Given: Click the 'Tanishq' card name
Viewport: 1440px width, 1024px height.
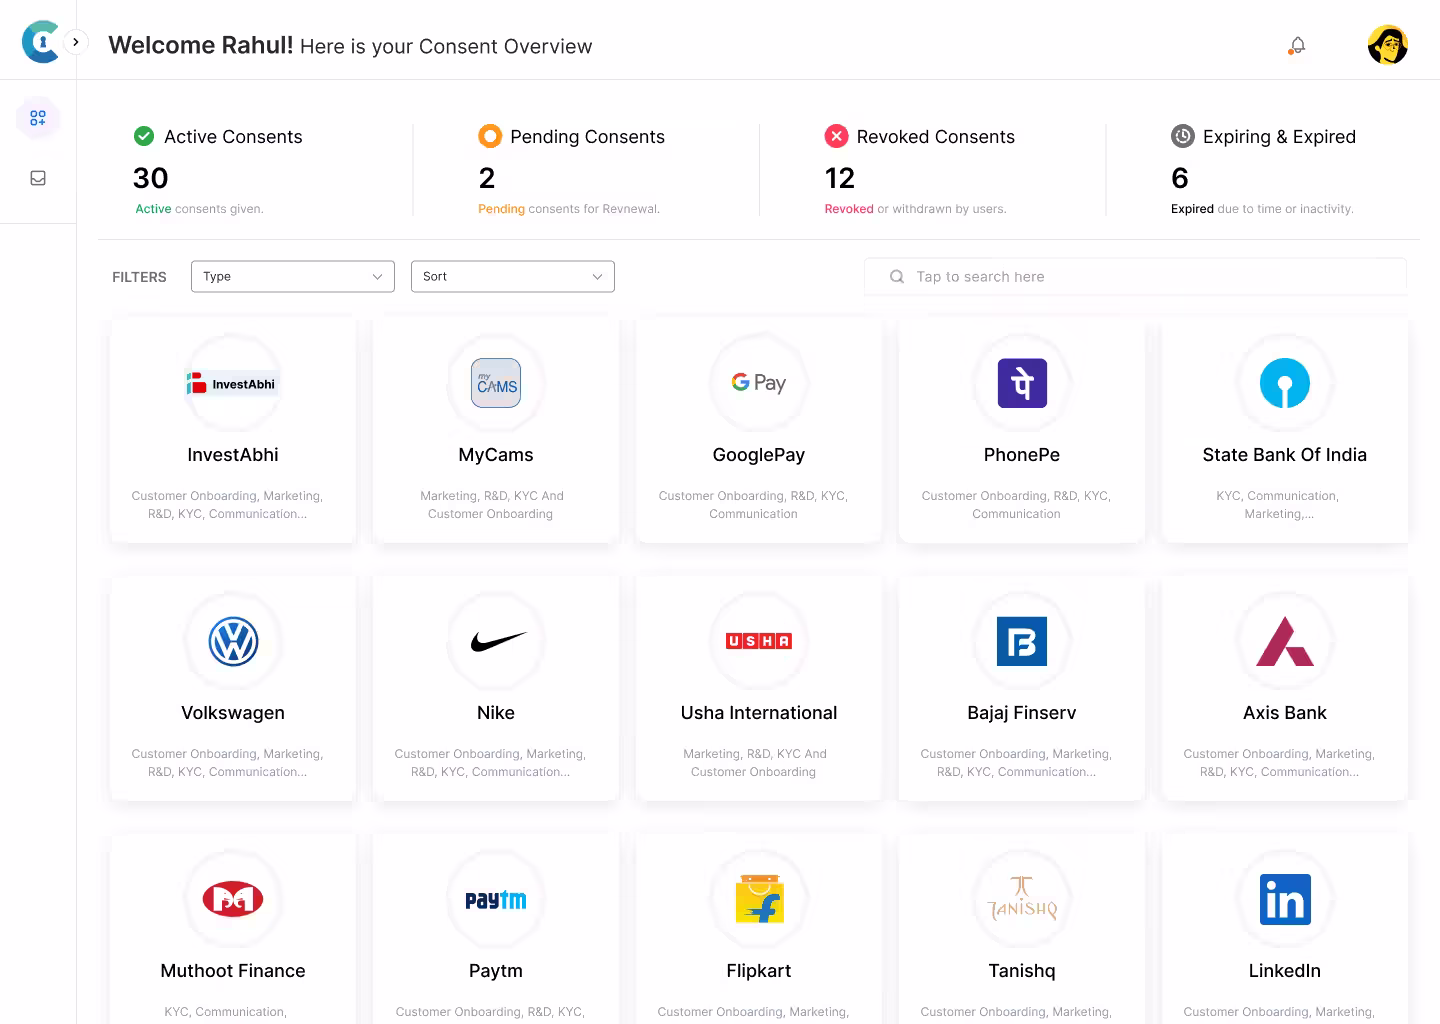Looking at the screenshot, I should click(x=1022, y=971).
